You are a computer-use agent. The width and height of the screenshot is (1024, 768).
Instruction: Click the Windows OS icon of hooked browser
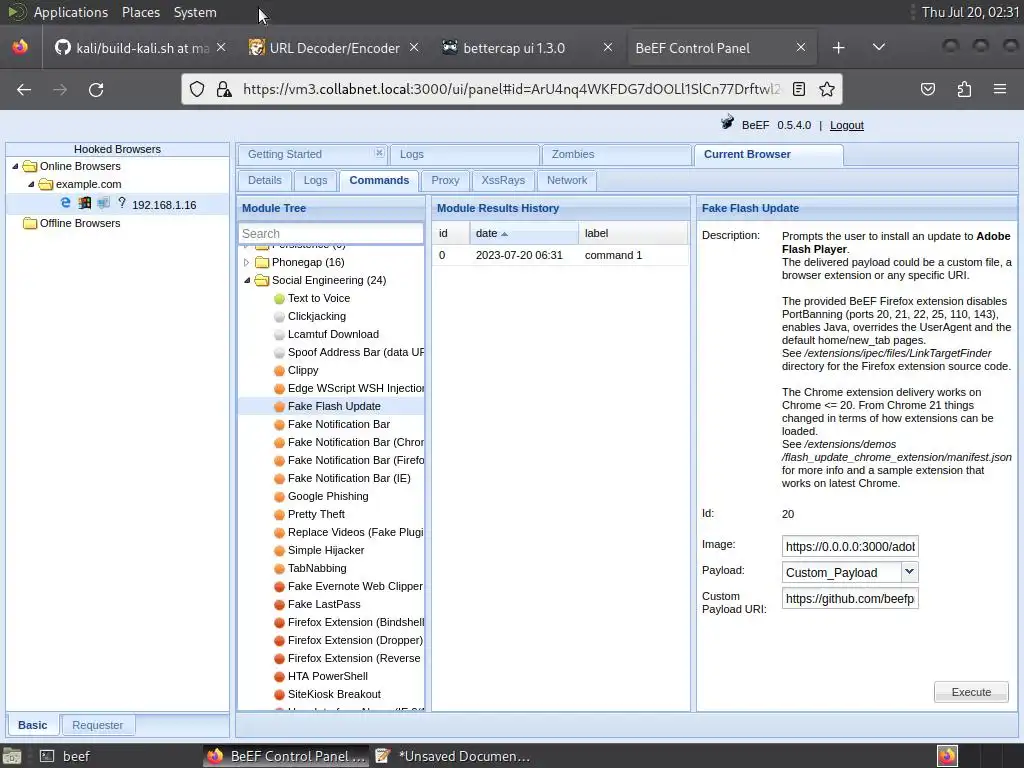click(84, 203)
